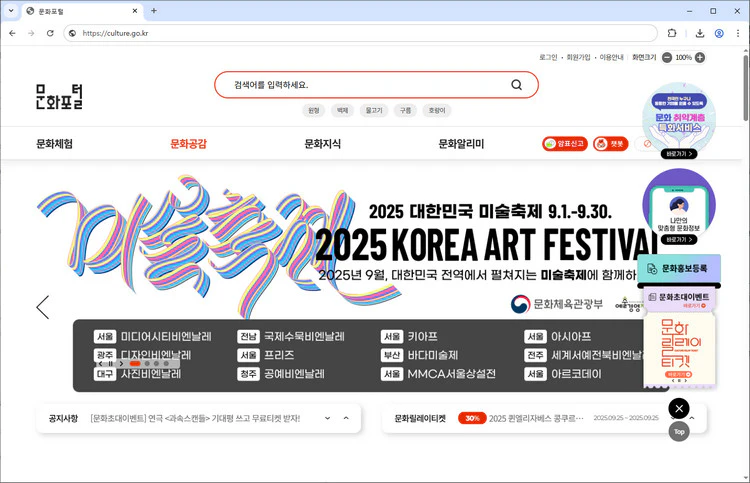Image resolution: width=750 pixels, height=483 pixels.
Task: Click the 이용안내 link
Action: [611, 57]
